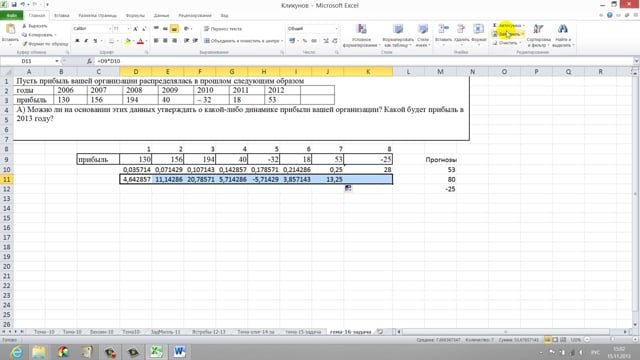Click the Format cells (Формат) icon
The width and height of the screenshot is (640, 360).
coord(478,29)
